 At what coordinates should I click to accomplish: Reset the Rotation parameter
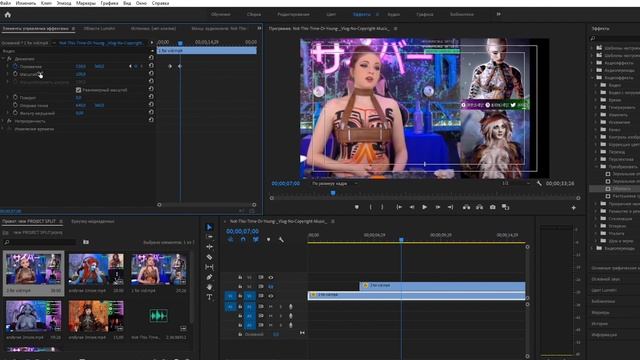point(151,97)
